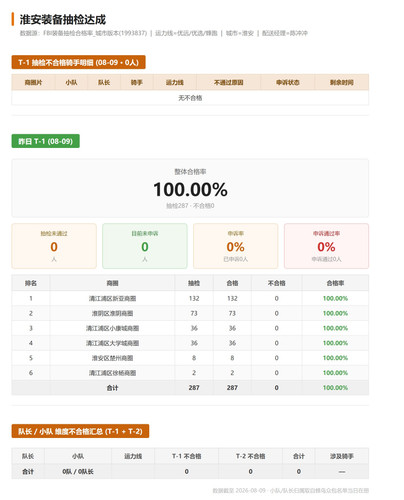
Task: Click the 申诉状态 column header
Action: [x=287, y=82]
